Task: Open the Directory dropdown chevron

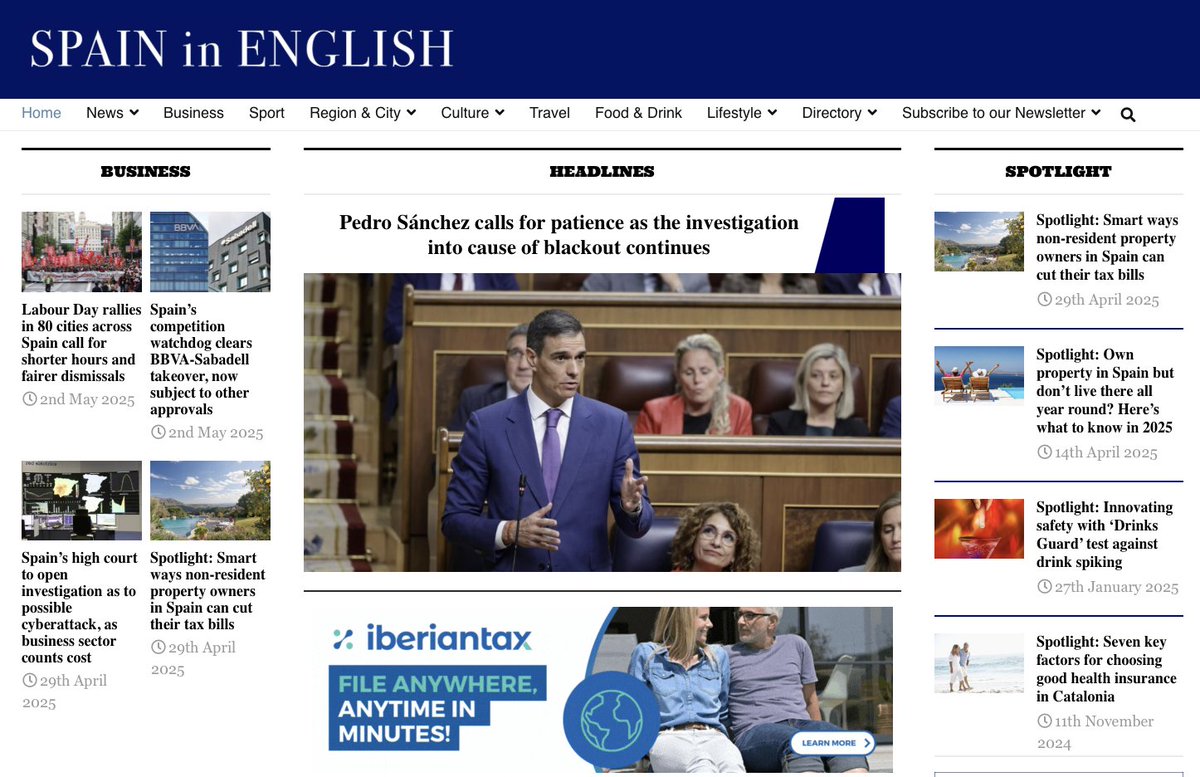Action: click(x=871, y=113)
